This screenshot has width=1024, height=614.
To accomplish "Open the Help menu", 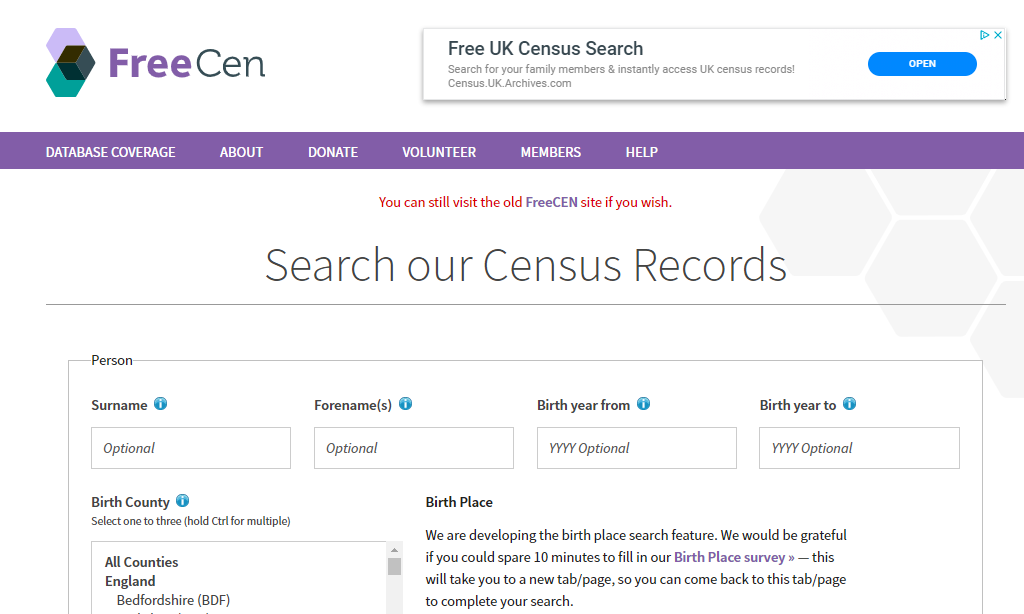I will click(641, 152).
